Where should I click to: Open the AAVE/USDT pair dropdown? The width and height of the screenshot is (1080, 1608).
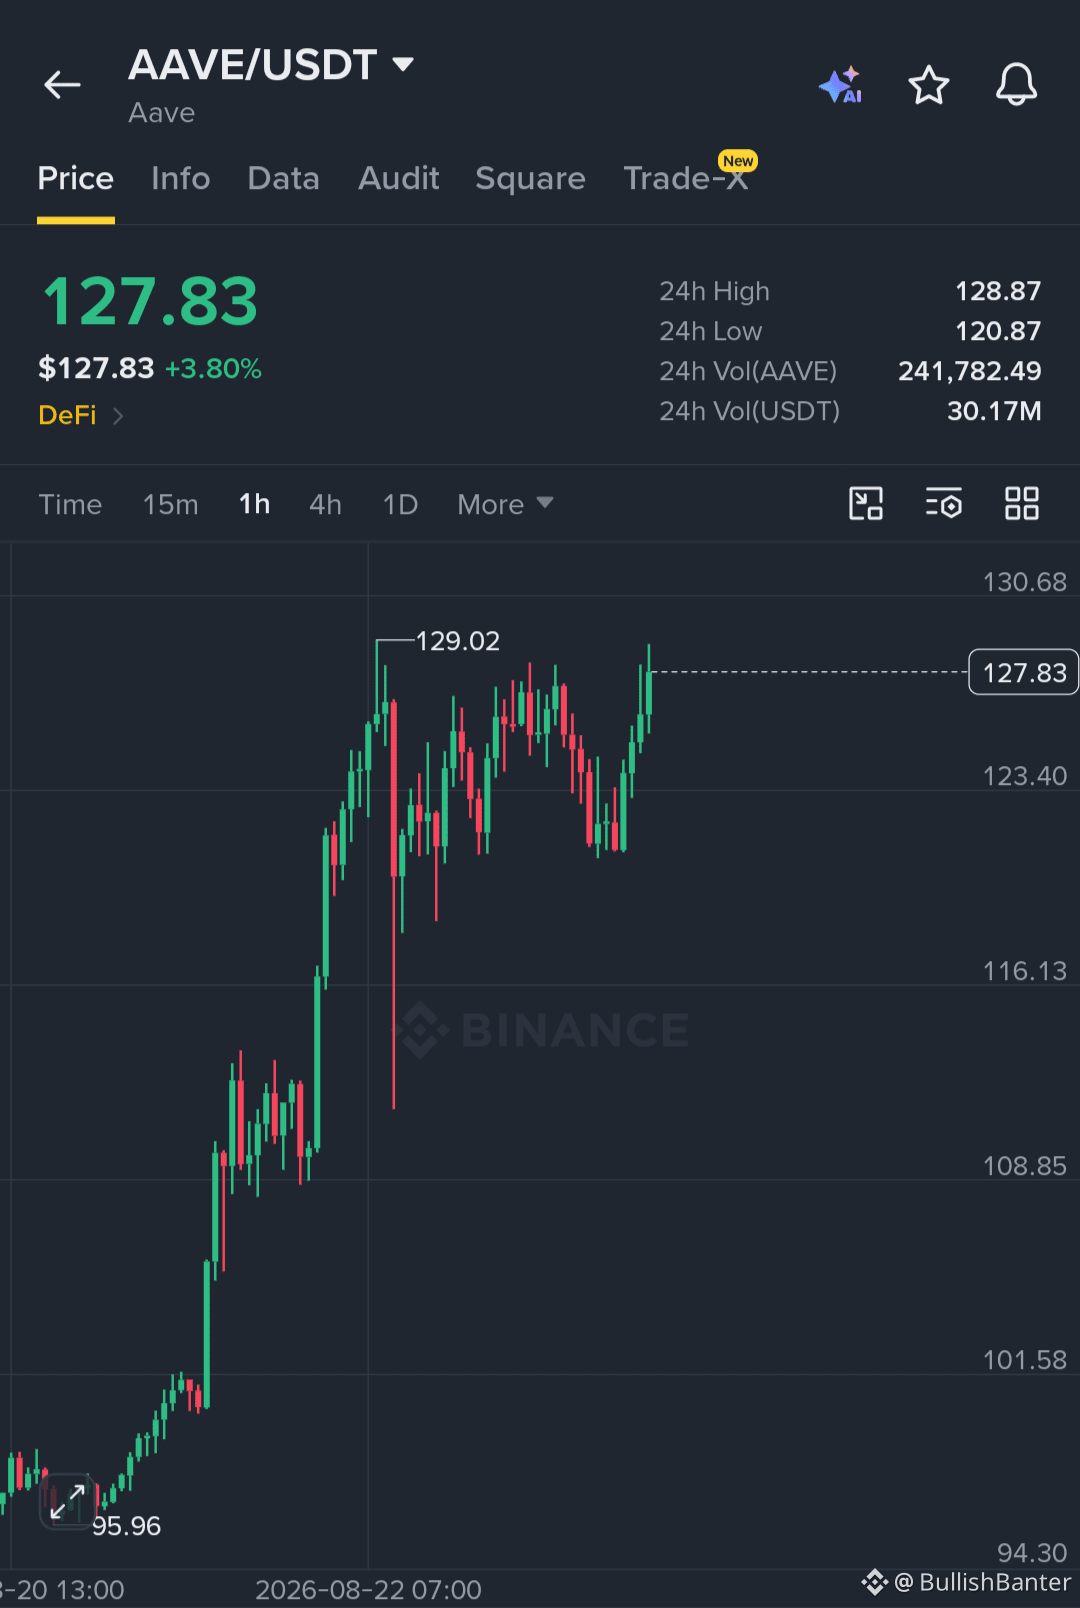(x=403, y=65)
